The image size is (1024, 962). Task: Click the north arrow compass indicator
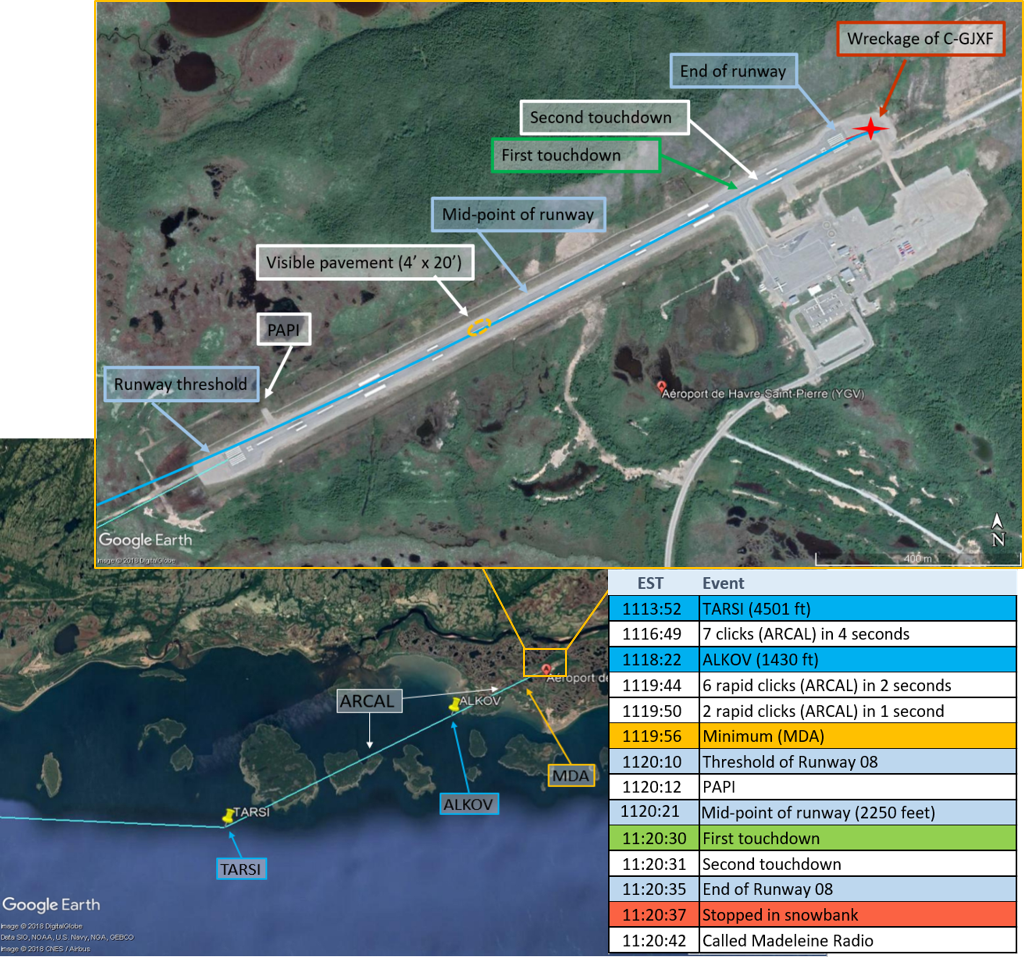(x=997, y=530)
